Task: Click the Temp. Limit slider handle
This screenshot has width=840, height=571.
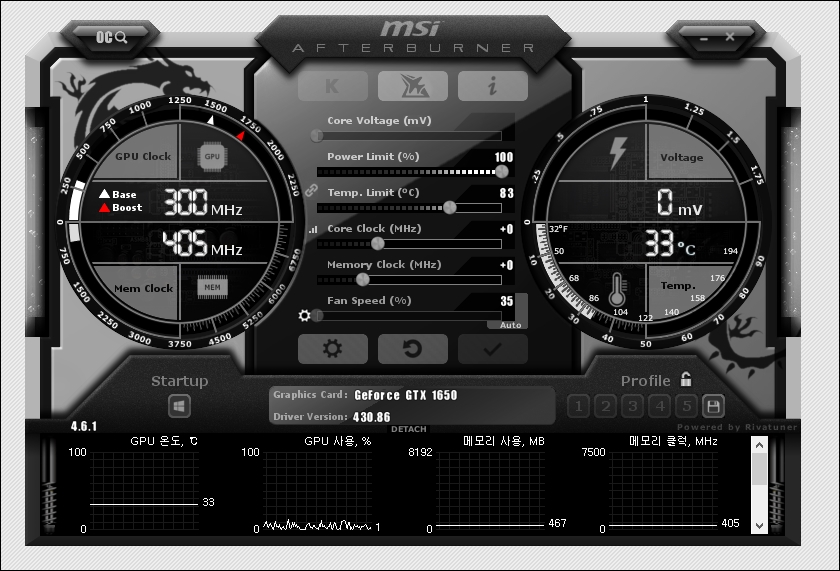Action: [450, 207]
